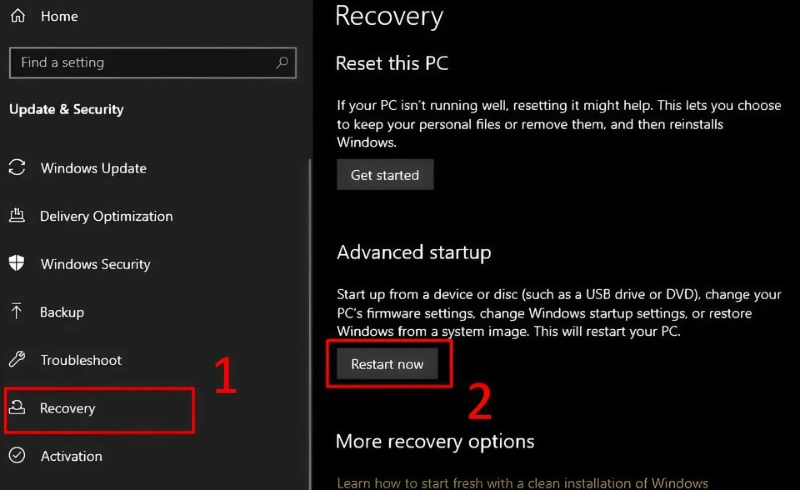
Task: Click the Home house icon
Action: pos(18,16)
